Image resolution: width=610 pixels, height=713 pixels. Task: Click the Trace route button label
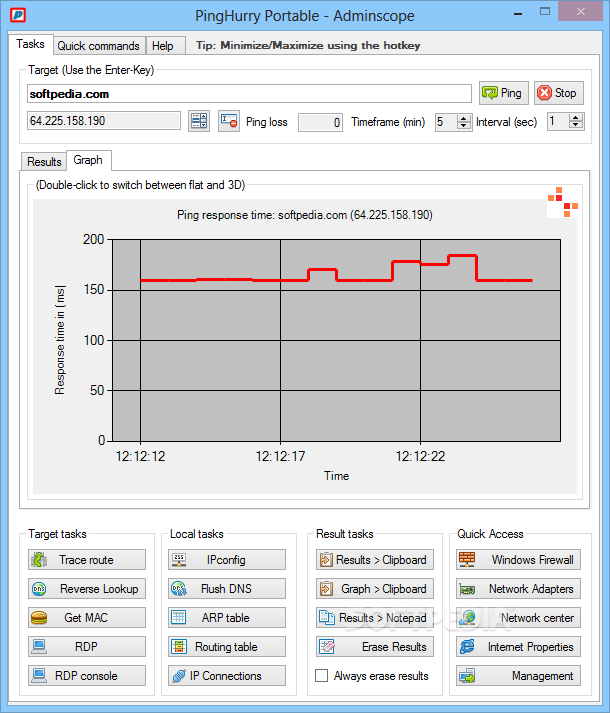pyautogui.click(x=86, y=560)
